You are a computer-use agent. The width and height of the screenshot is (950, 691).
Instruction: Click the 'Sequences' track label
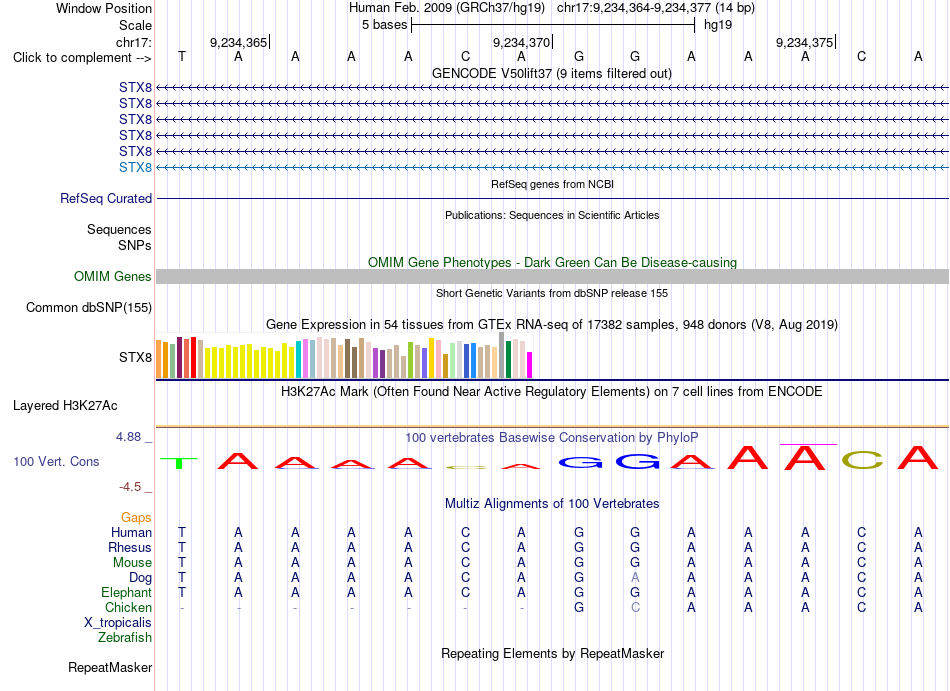119,230
